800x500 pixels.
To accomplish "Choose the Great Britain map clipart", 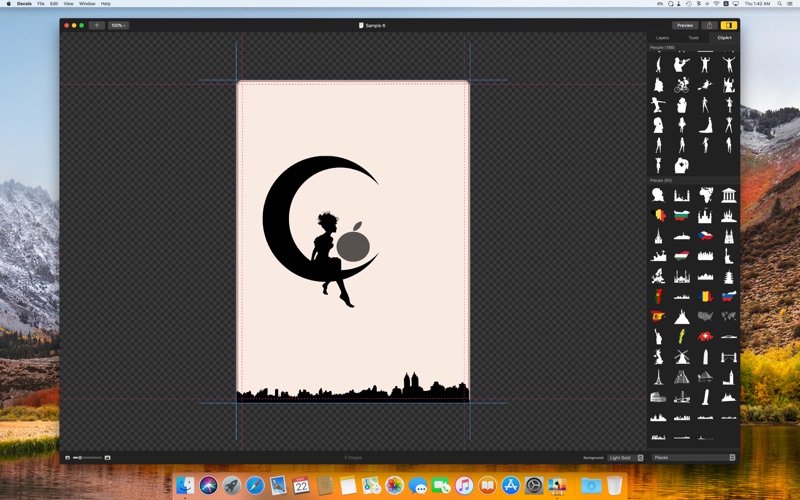I will (658, 356).
